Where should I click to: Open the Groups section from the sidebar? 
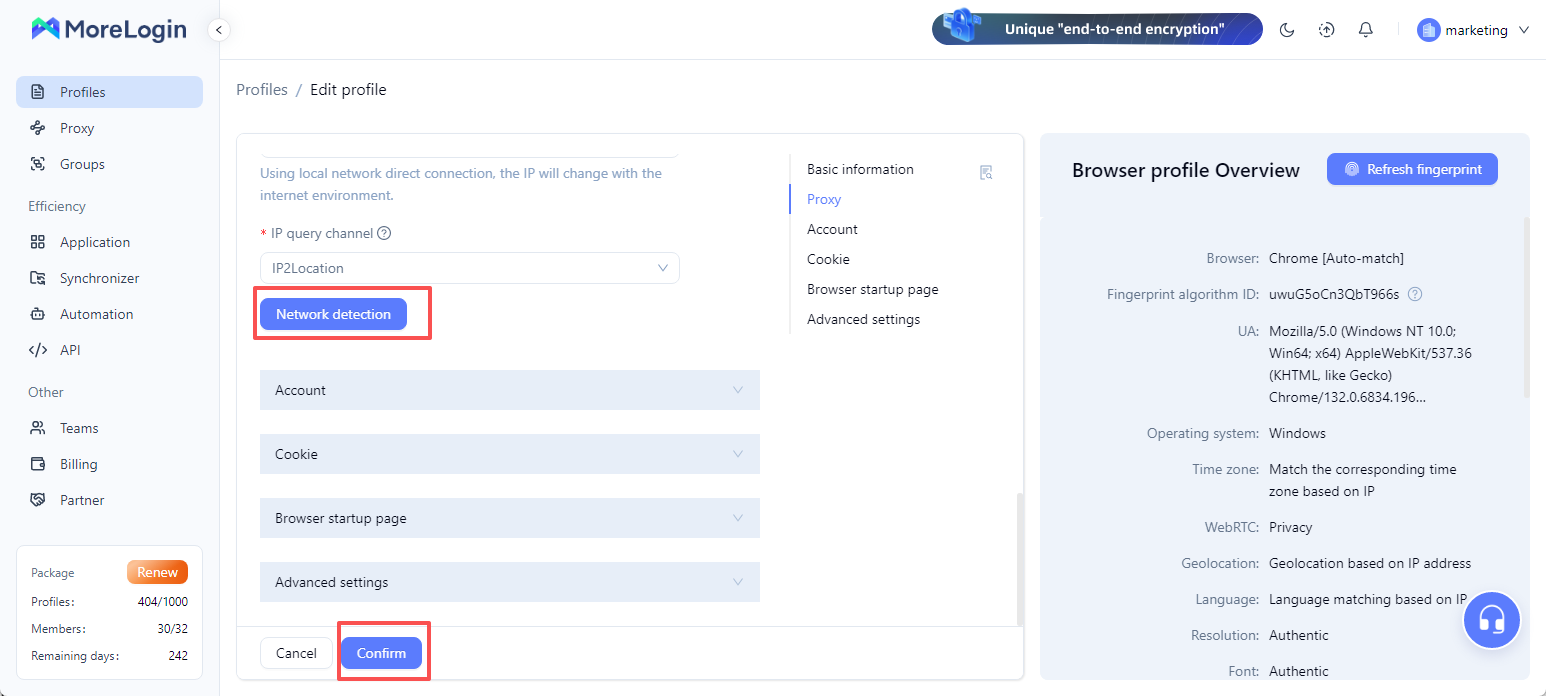[x=82, y=163]
